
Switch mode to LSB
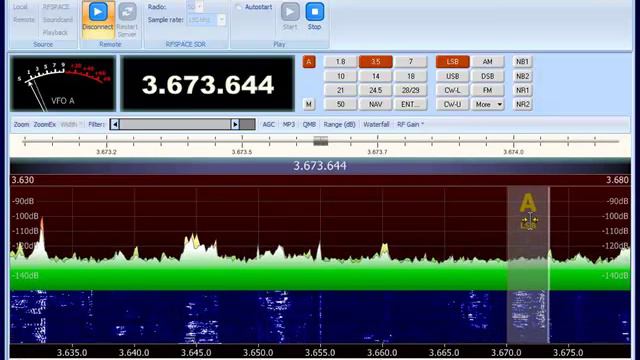tap(452, 62)
